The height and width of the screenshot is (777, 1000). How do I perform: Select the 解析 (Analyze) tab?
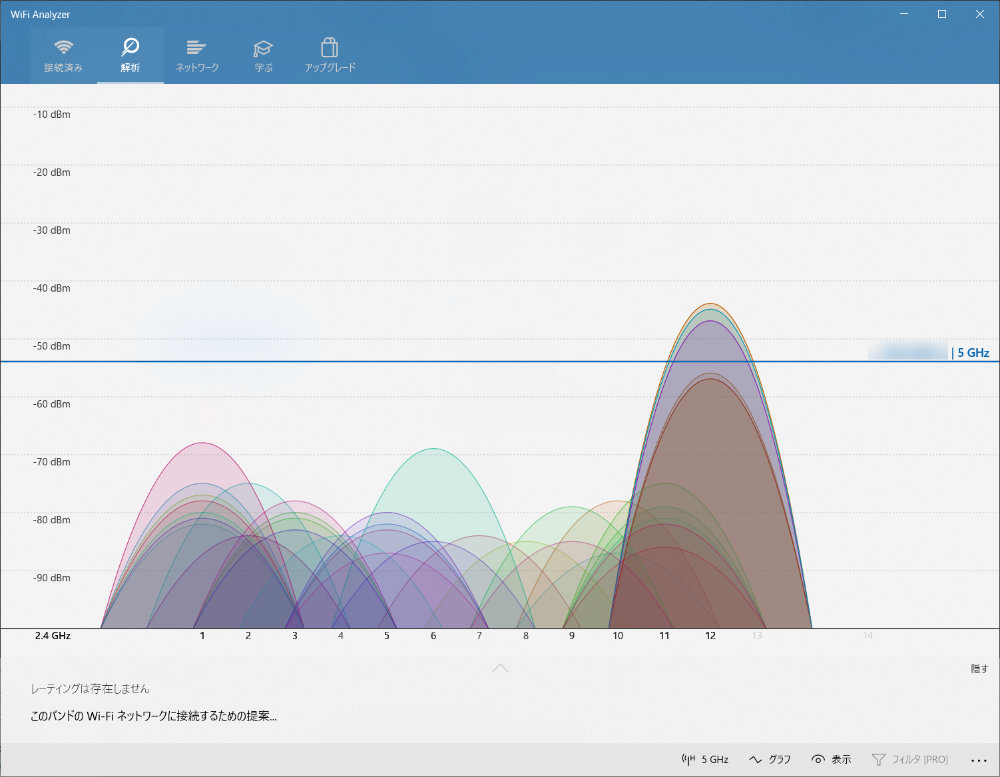pyautogui.click(x=130, y=56)
